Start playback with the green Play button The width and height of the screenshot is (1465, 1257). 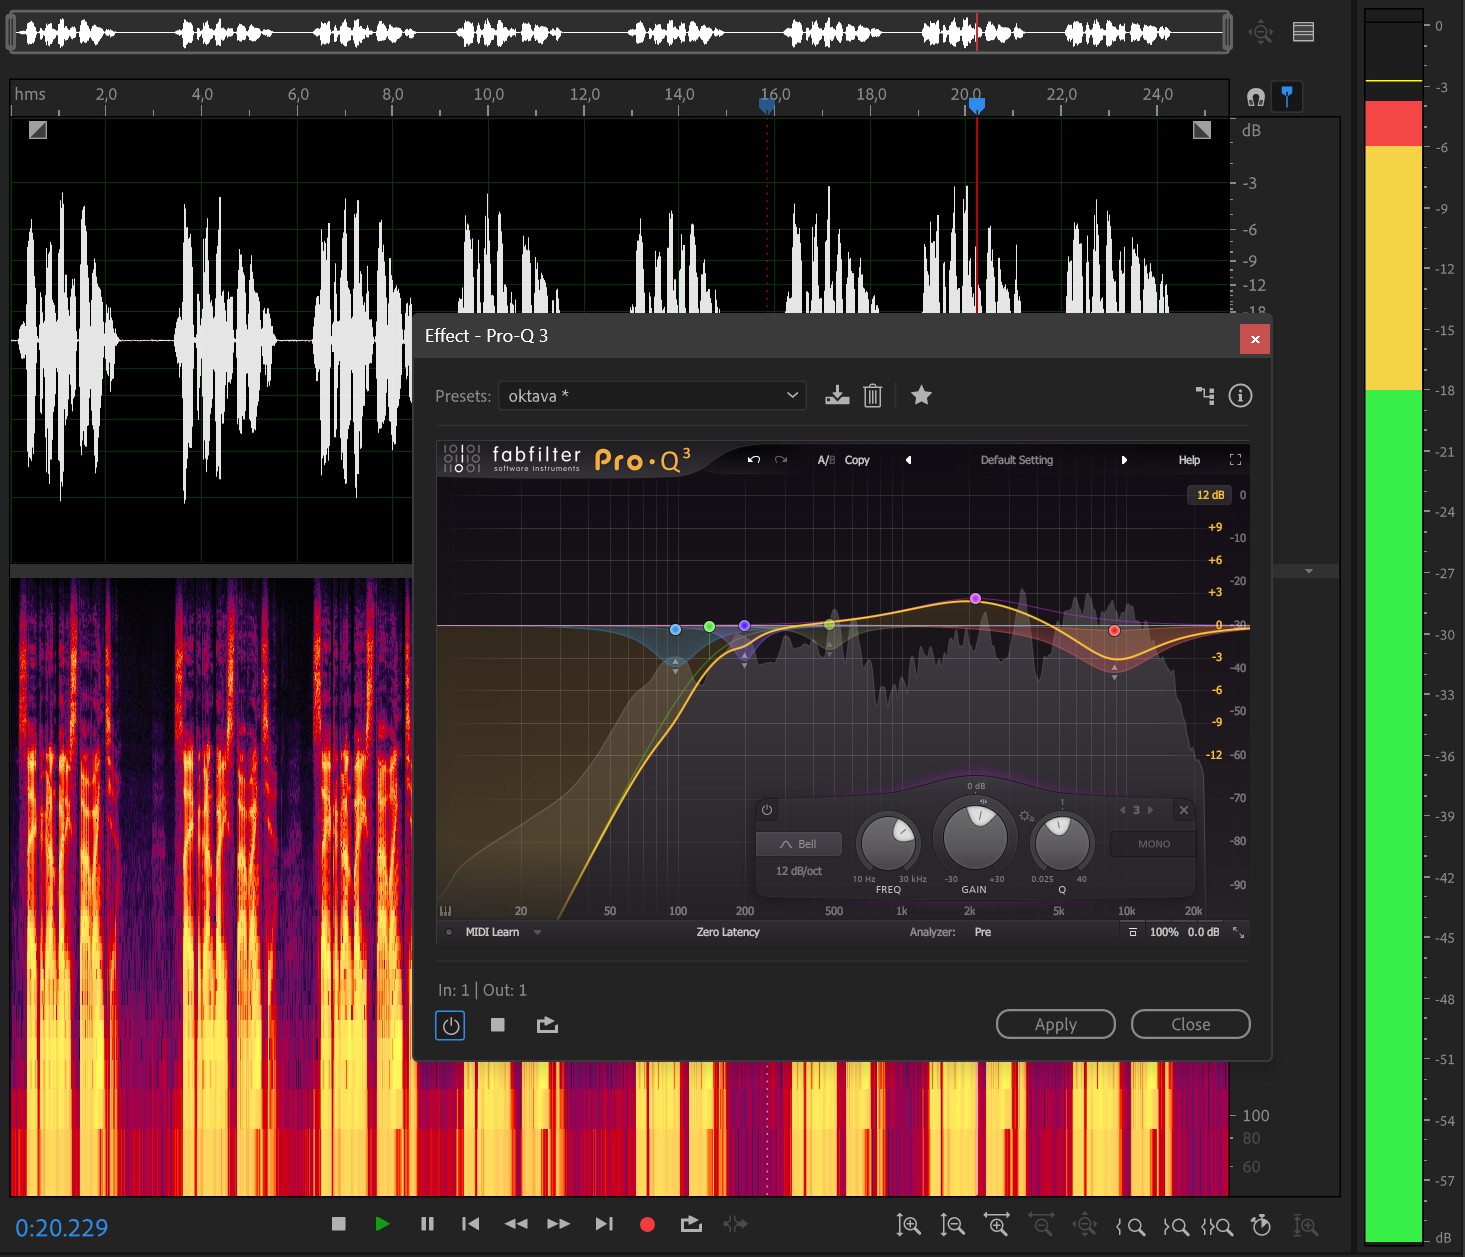[x=382, y=1224]
